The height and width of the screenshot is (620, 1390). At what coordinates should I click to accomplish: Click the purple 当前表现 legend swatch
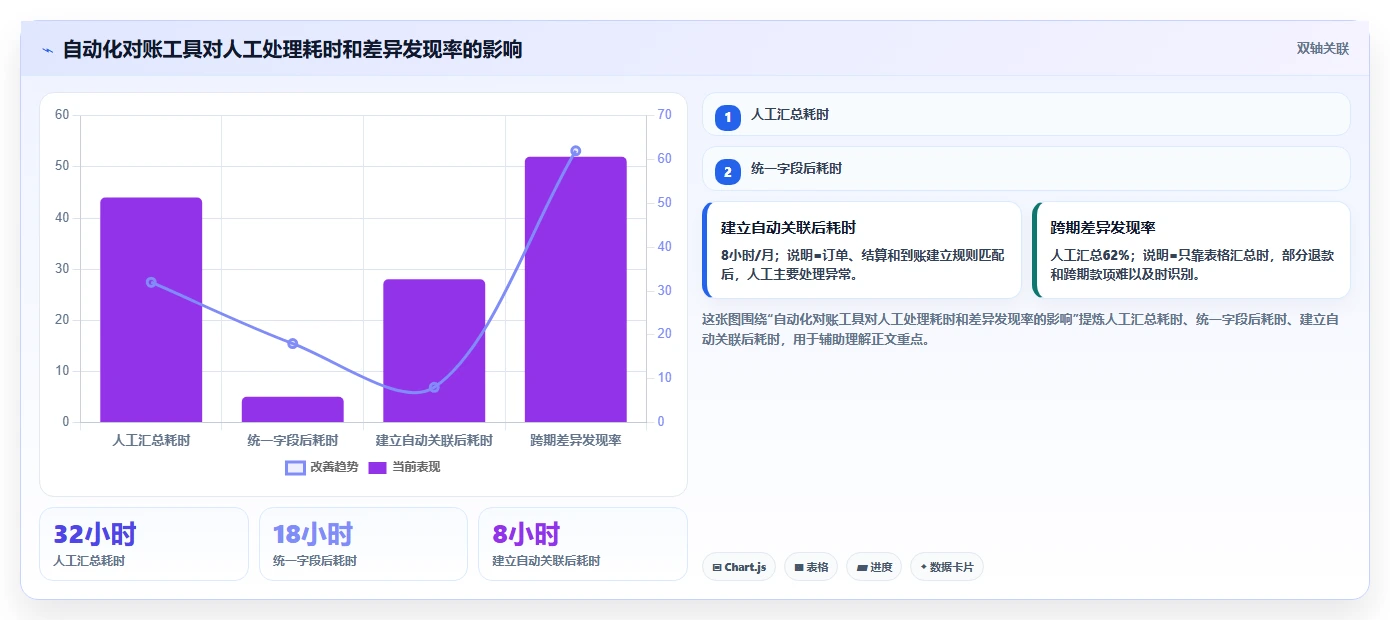click(377, 467)
